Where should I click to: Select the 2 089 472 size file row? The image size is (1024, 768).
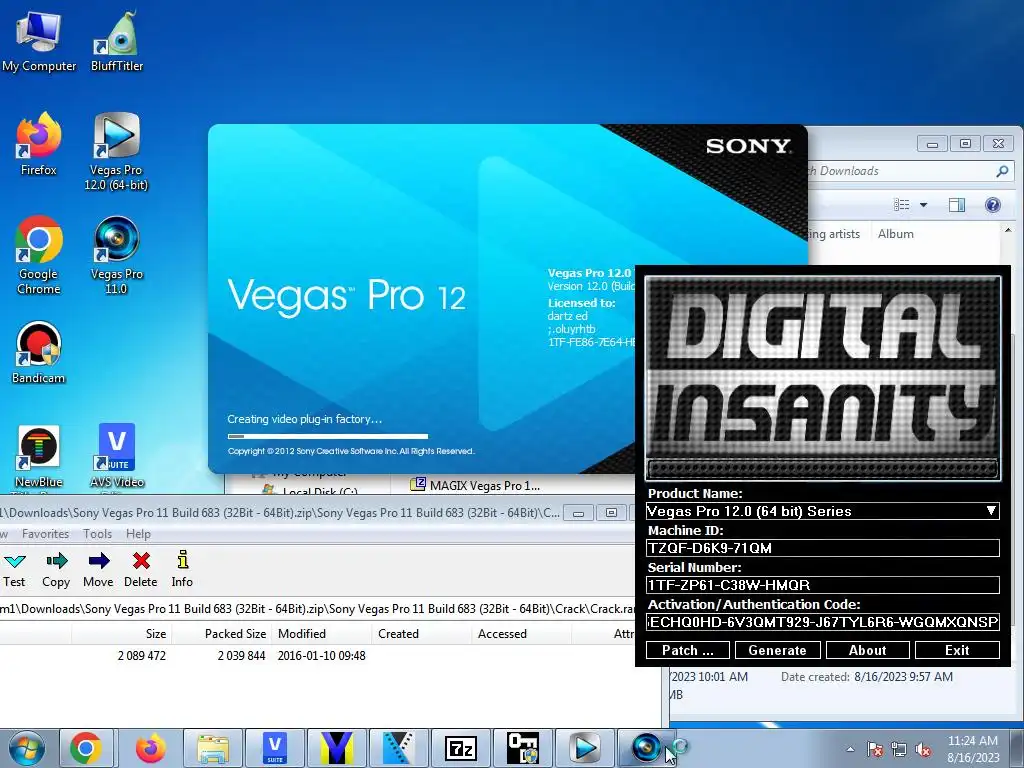317,656
